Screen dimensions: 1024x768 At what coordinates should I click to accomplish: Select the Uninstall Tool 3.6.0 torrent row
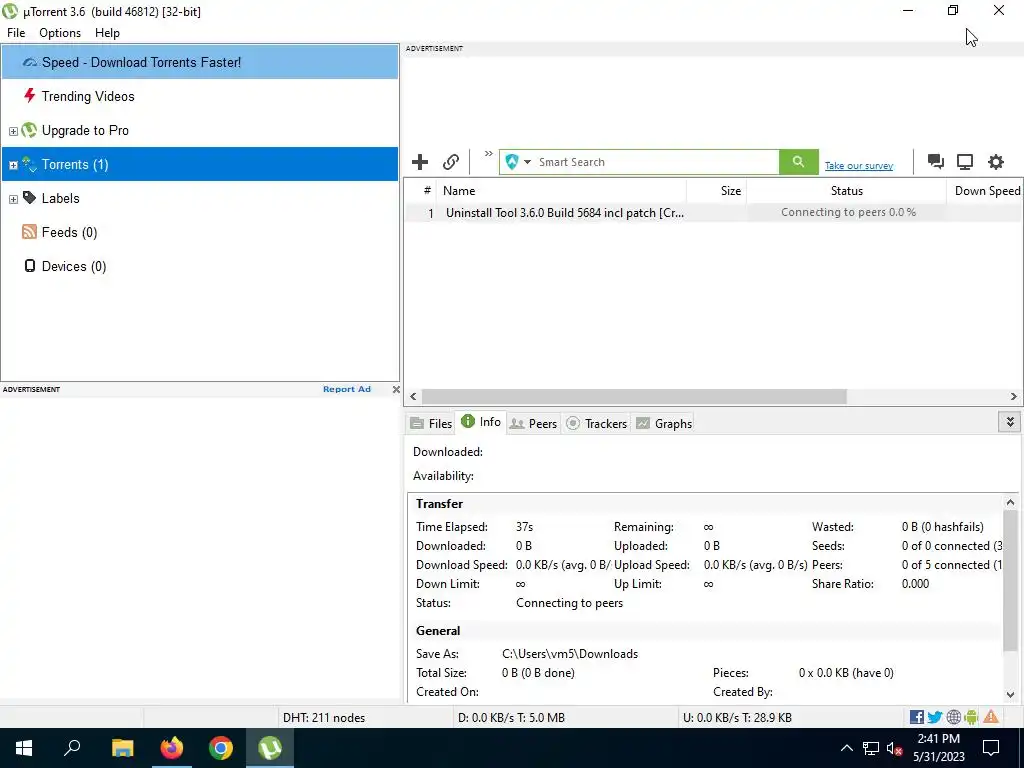713,213
